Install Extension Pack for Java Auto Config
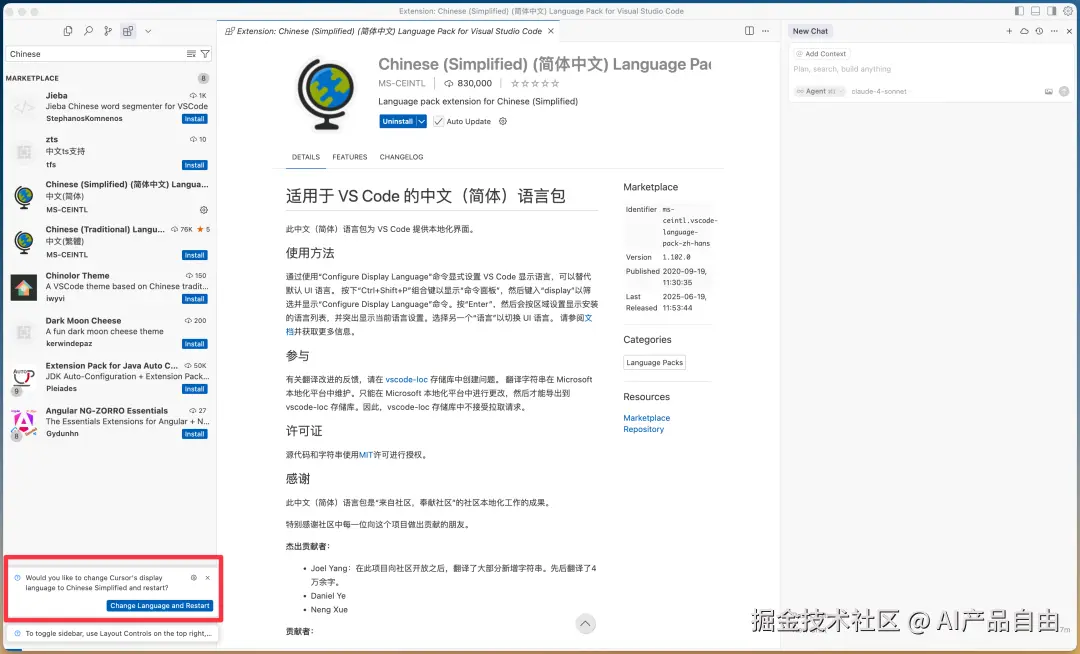Viewport: 1080px width, 654px height. pos(194,389)
